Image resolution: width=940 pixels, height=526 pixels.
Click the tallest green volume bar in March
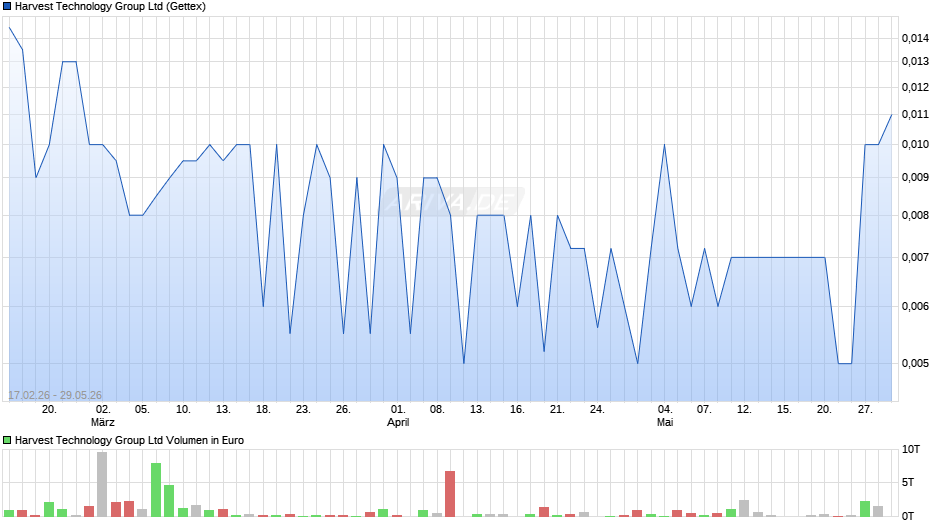[156, 489]
